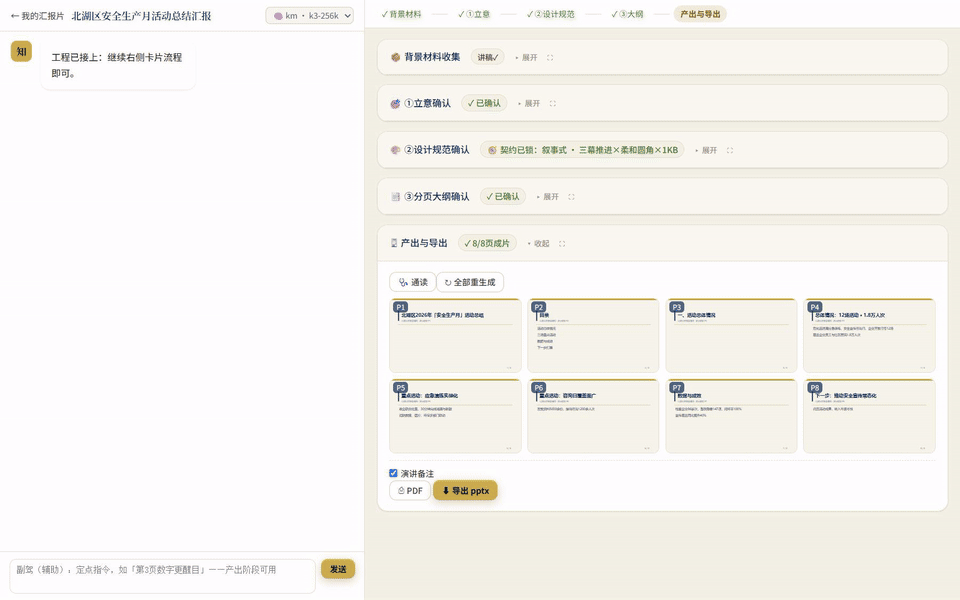This screenshot has height=600, width=960.
Task: Expand the ③分页大纲确认 card via 展开
Action: click(x=550, y=197)
